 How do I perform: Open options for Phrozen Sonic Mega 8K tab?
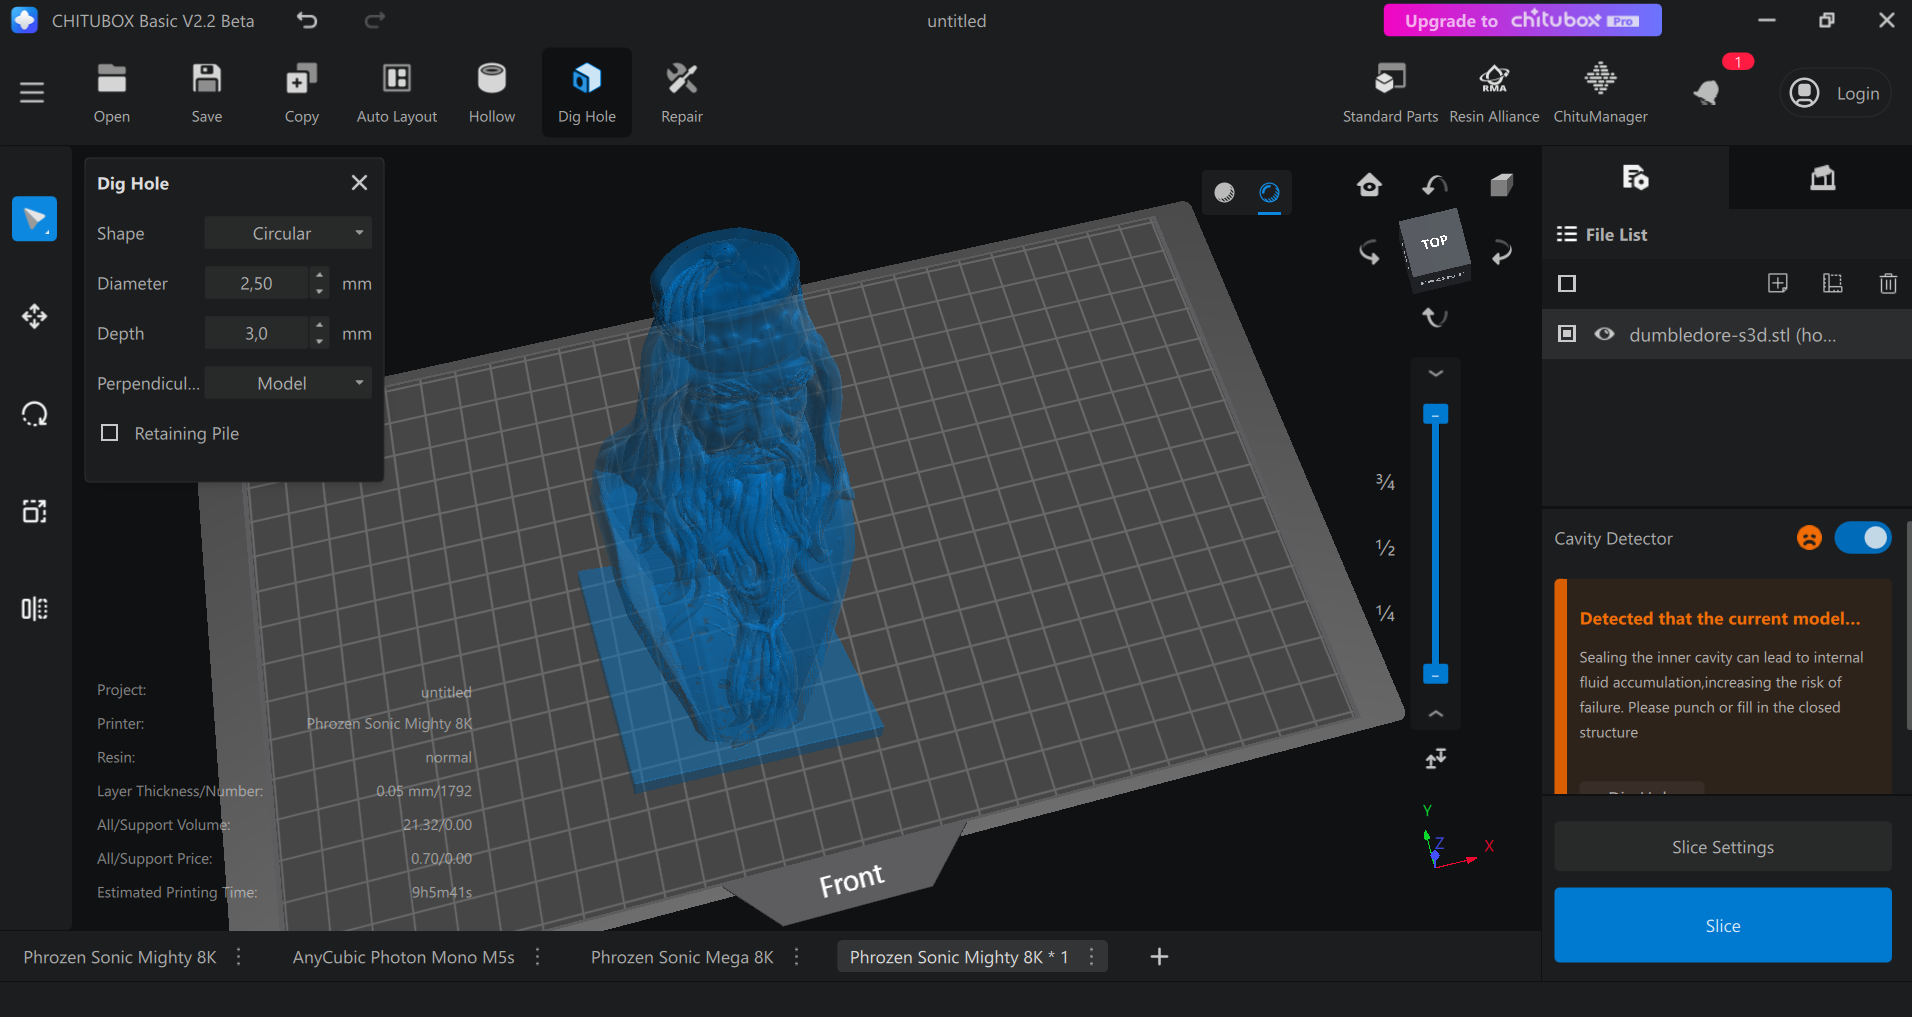796,957
